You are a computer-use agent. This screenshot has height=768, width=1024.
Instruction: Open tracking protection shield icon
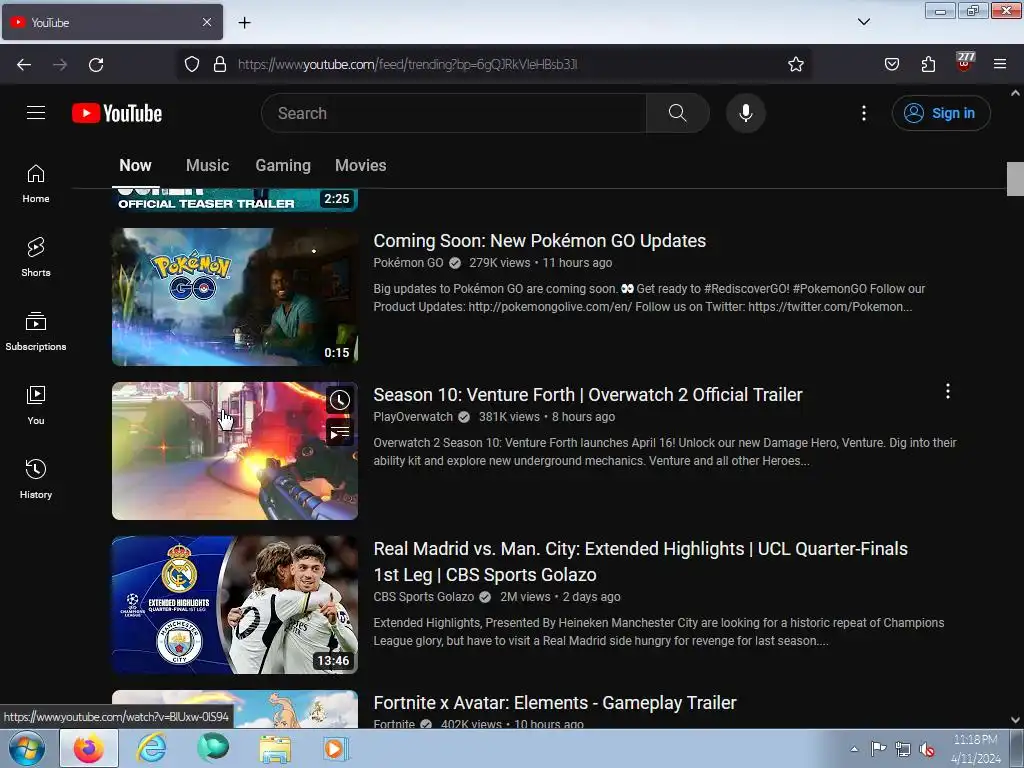point(191,64)
